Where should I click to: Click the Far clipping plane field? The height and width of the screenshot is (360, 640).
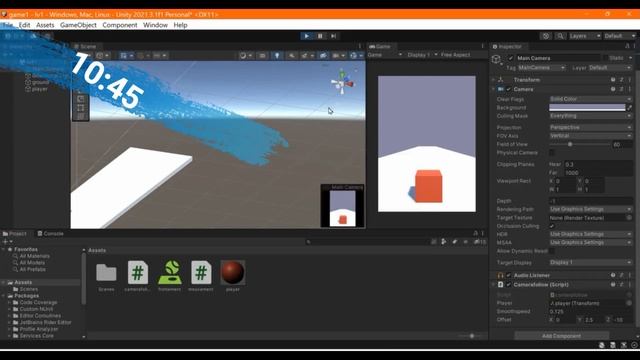(x=598, y=173)
